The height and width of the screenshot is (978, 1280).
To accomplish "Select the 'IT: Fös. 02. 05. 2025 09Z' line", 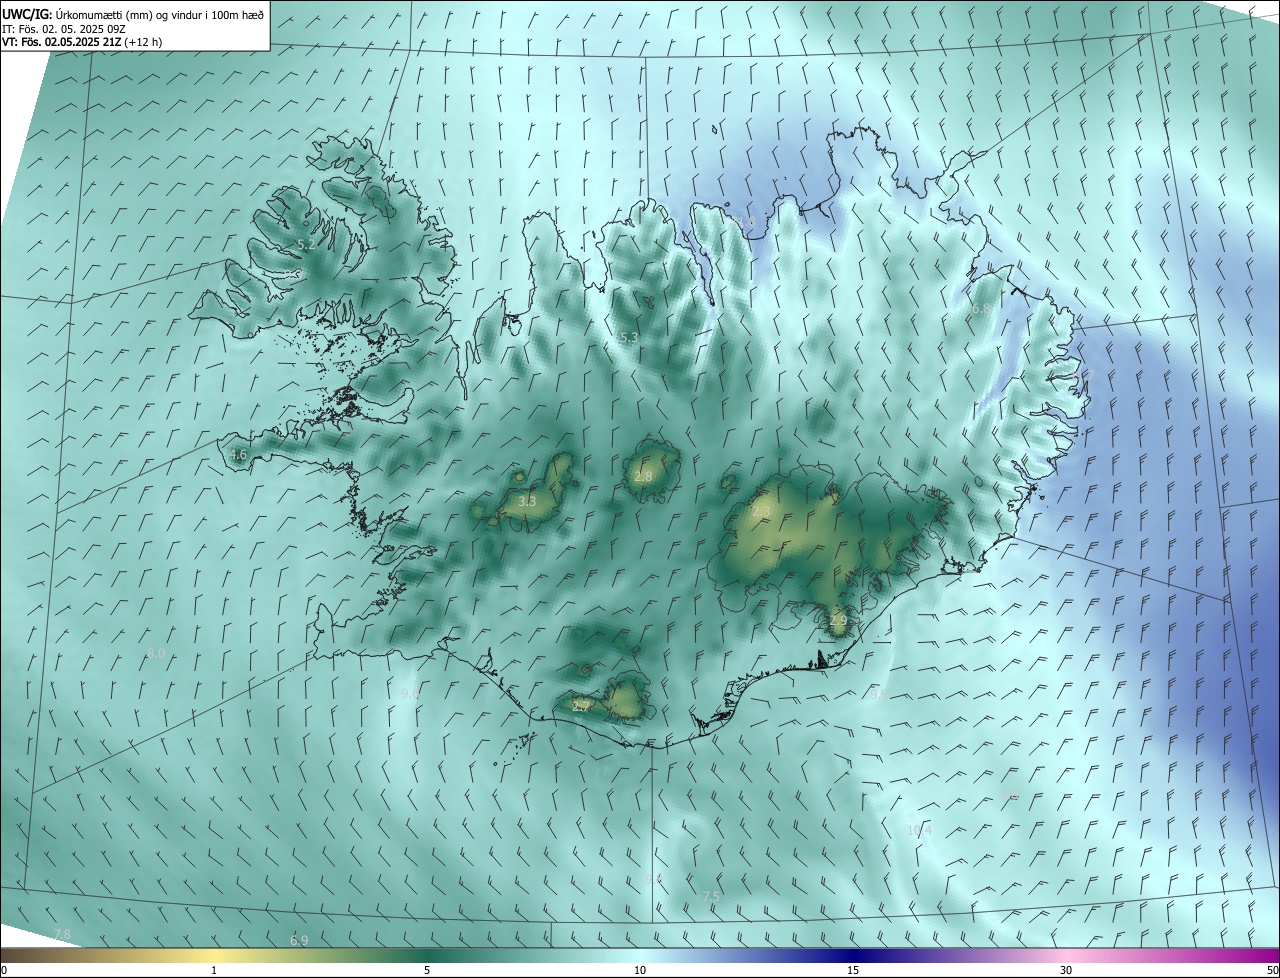I will (x=64, y=29).
